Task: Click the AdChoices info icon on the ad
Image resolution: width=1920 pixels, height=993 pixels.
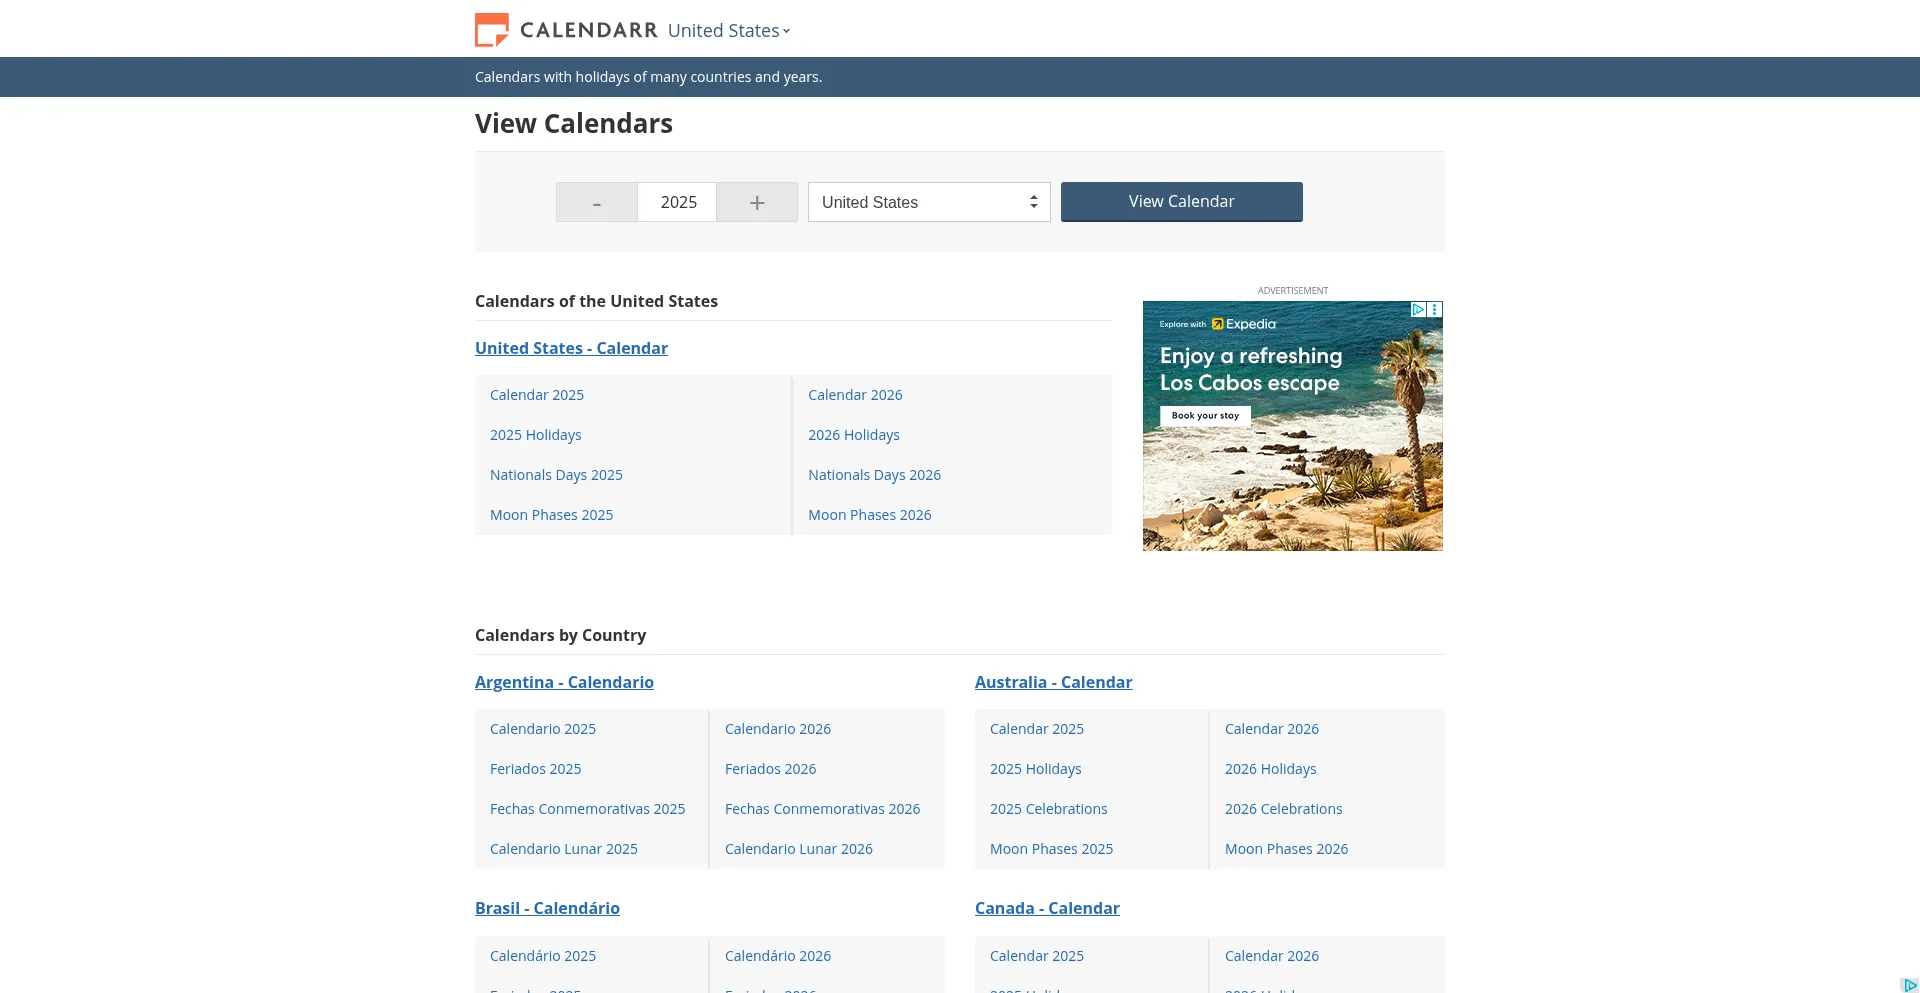Action: tap(1418, 310)
